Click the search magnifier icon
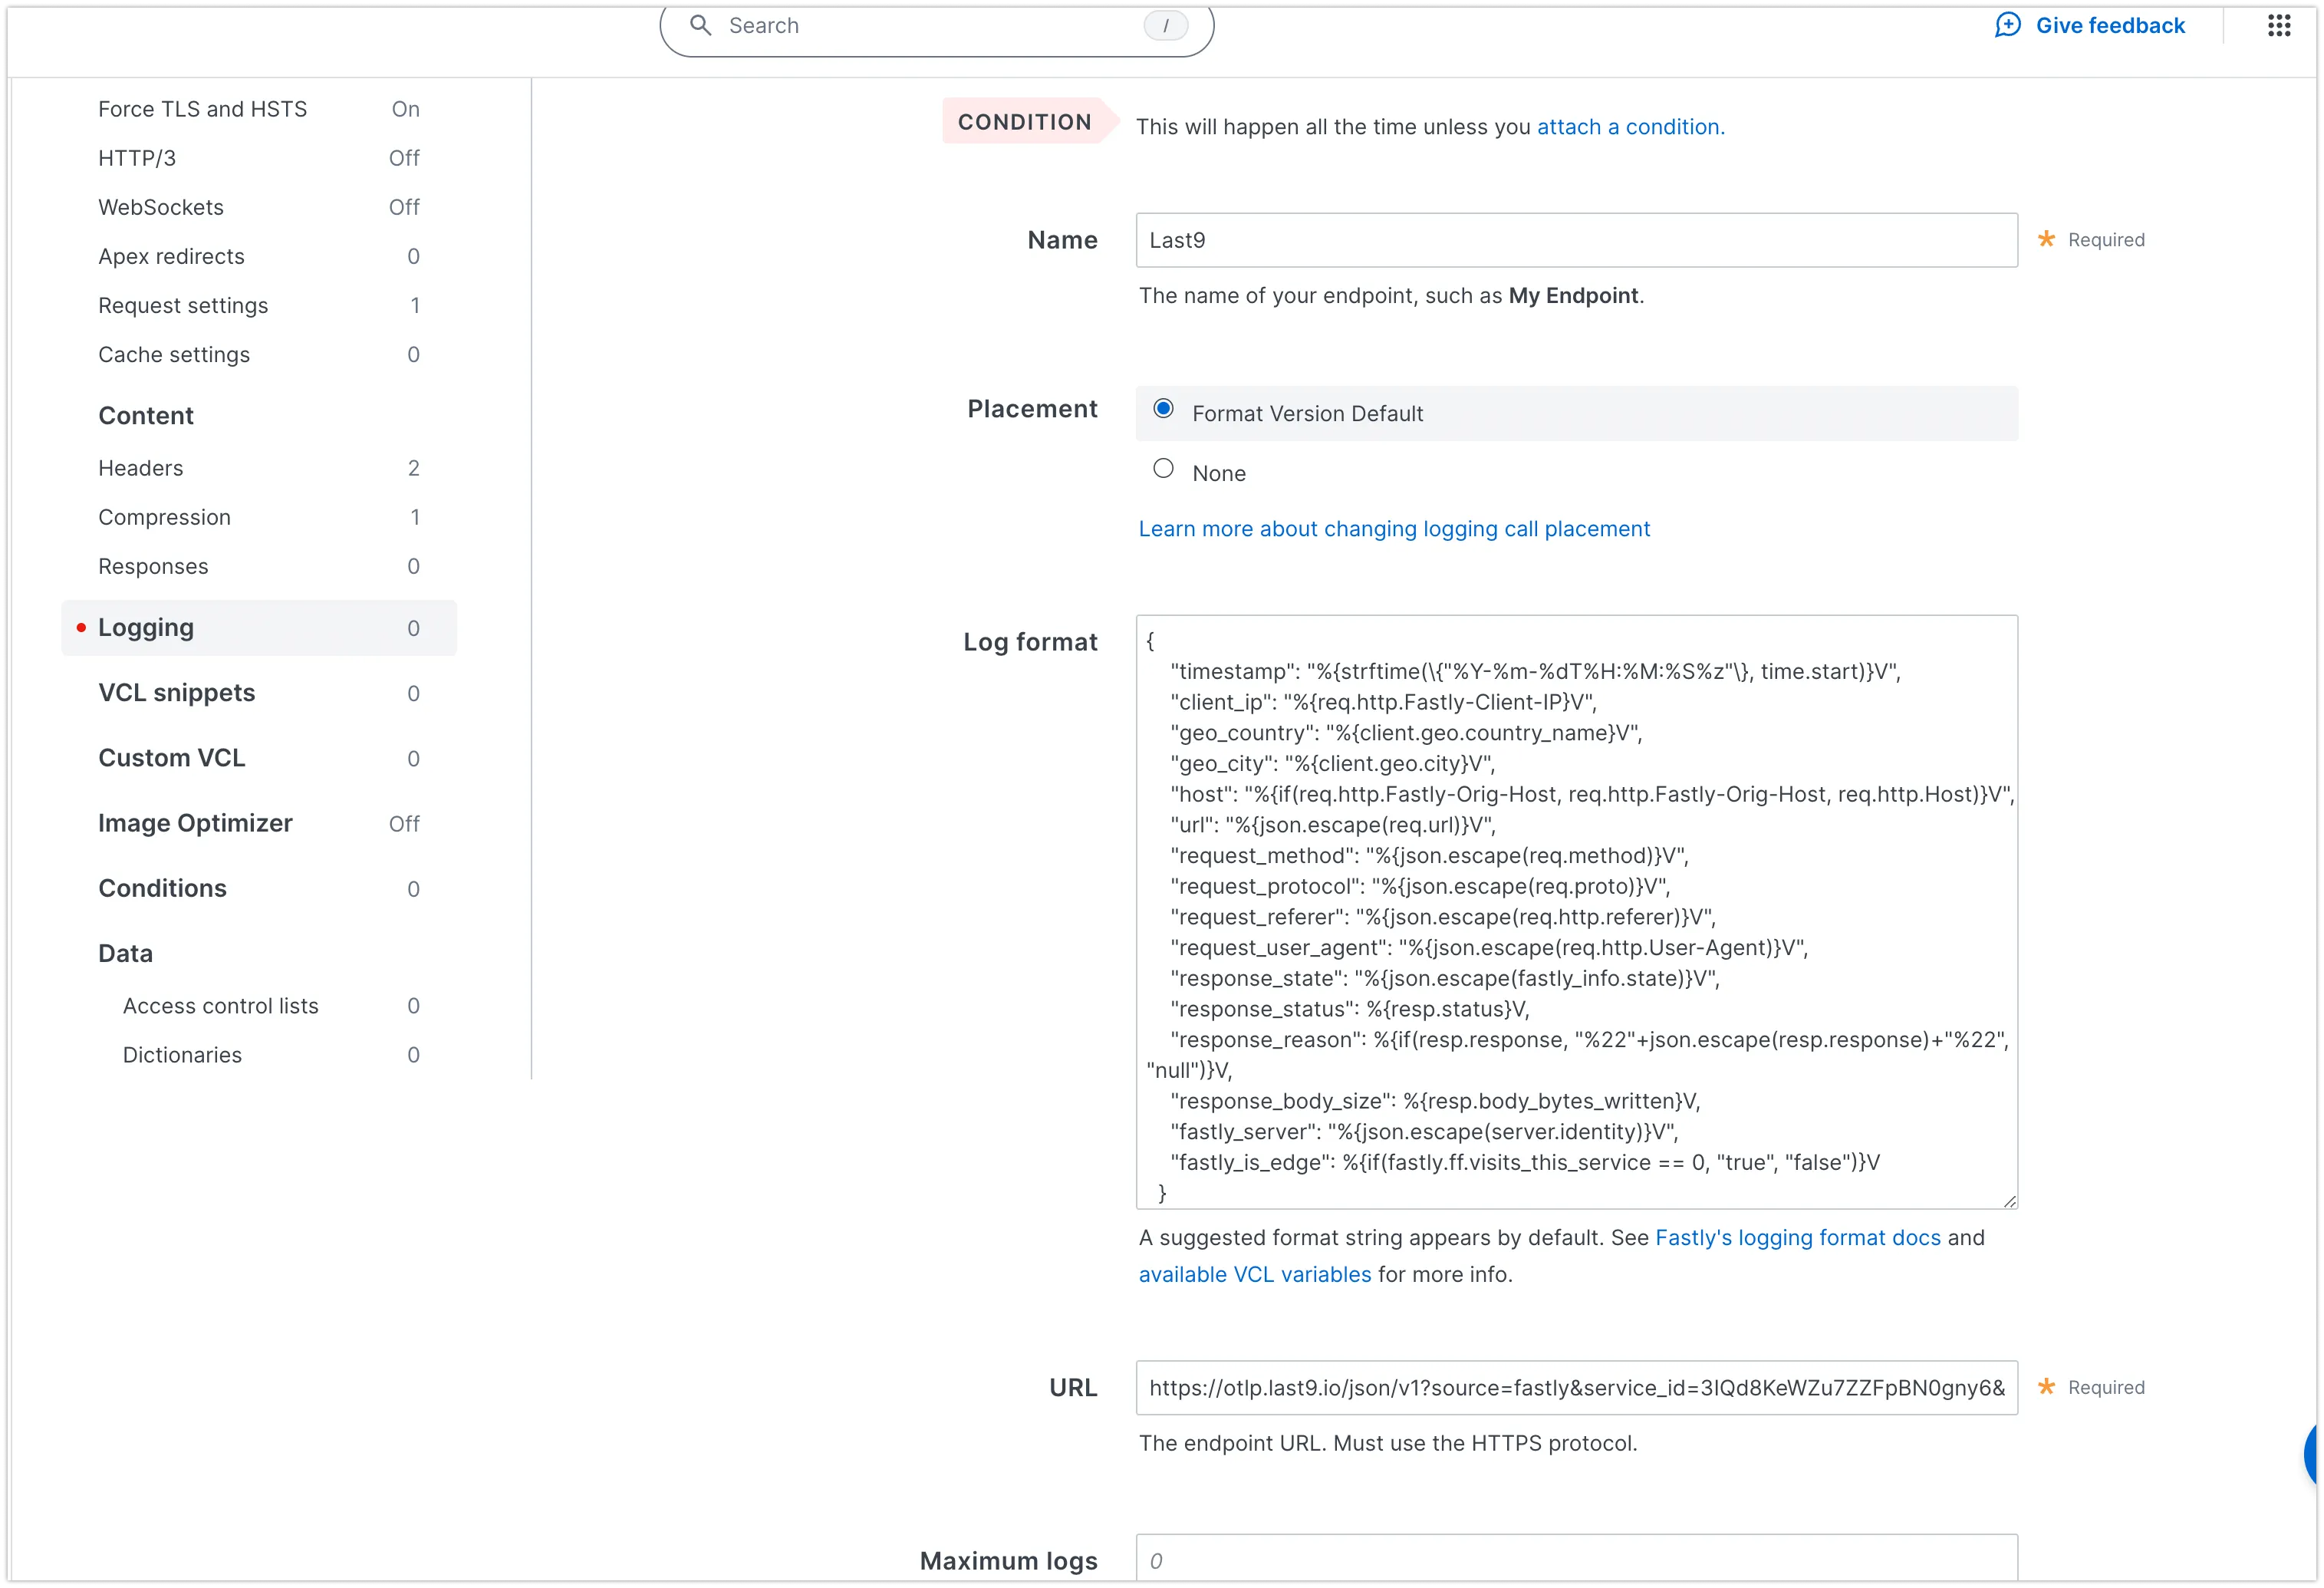2324x1588 pixels. coord(701,25)
